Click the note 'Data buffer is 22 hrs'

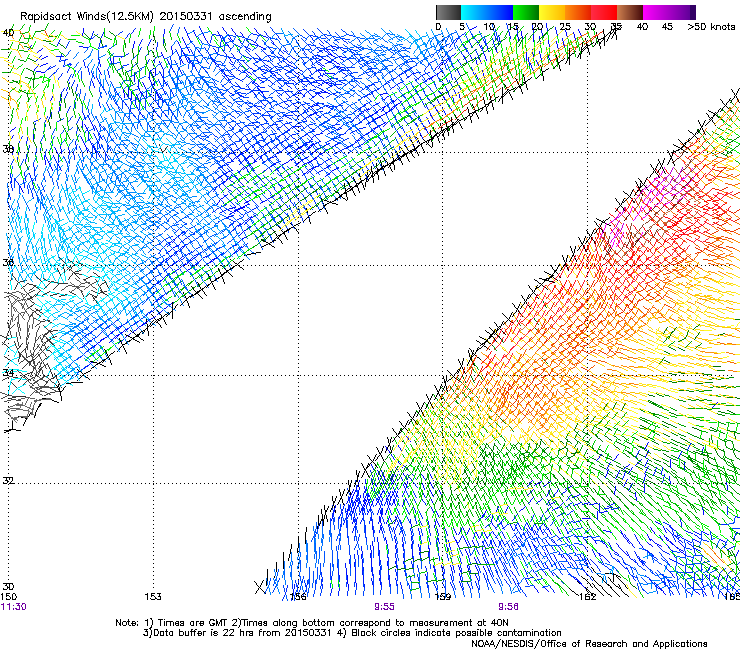(x=205, y=633)
